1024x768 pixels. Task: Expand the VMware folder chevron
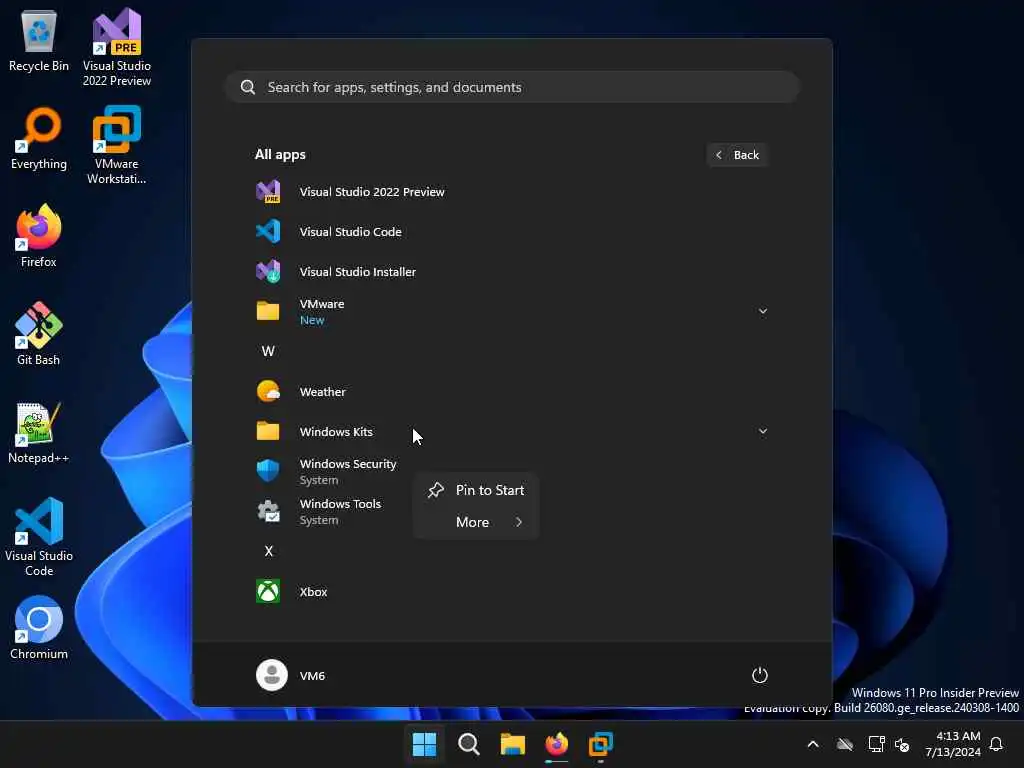pos(763,312)
